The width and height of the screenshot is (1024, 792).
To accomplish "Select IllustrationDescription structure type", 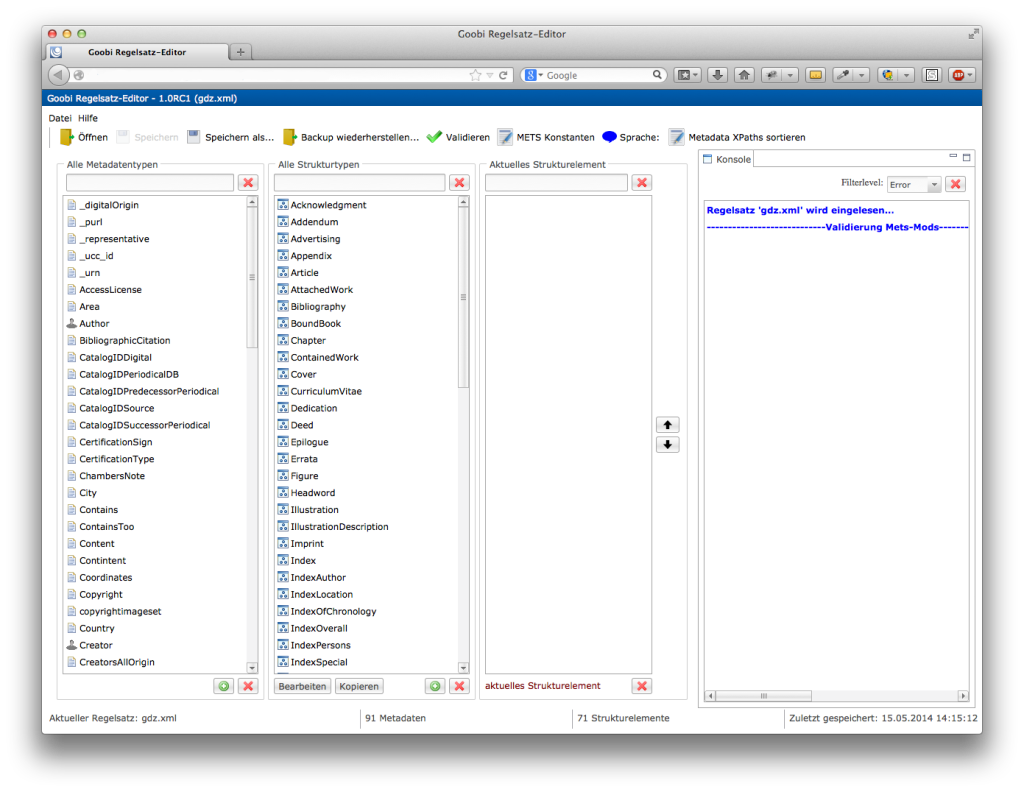I will pos(340,527).
